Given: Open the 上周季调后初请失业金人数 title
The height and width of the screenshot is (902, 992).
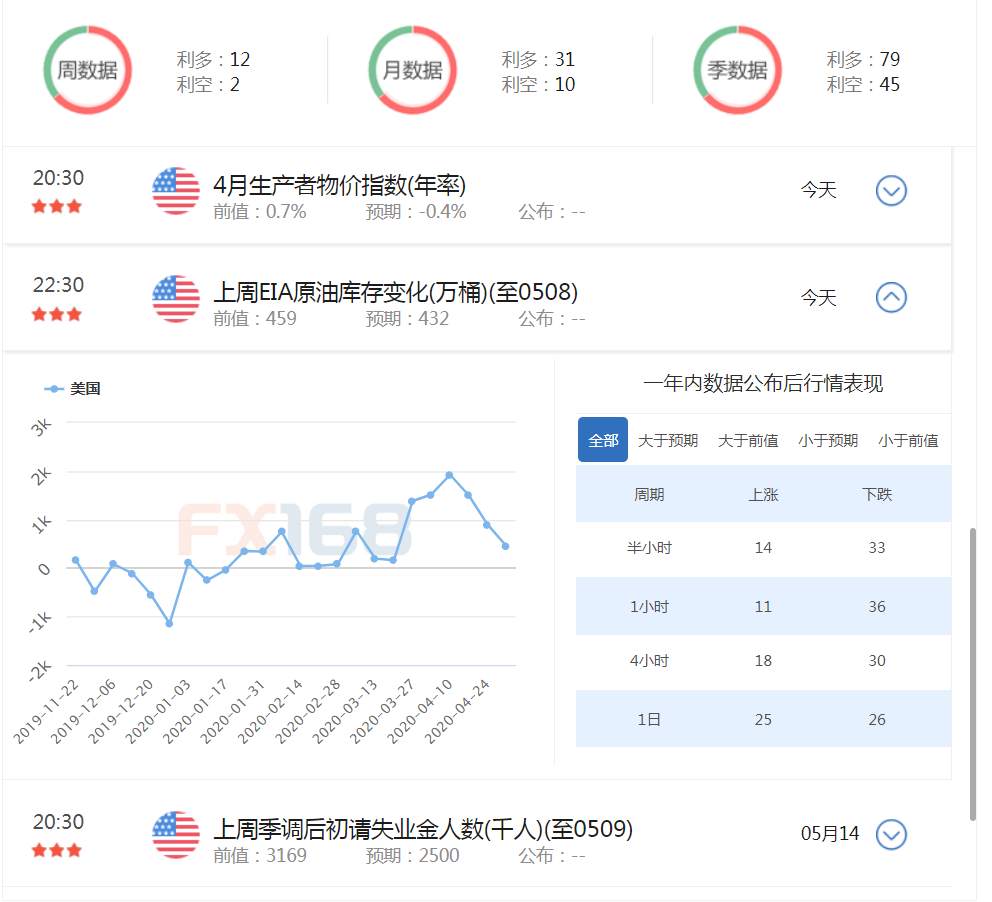Looking at the screenshot, I should [423, 829].
